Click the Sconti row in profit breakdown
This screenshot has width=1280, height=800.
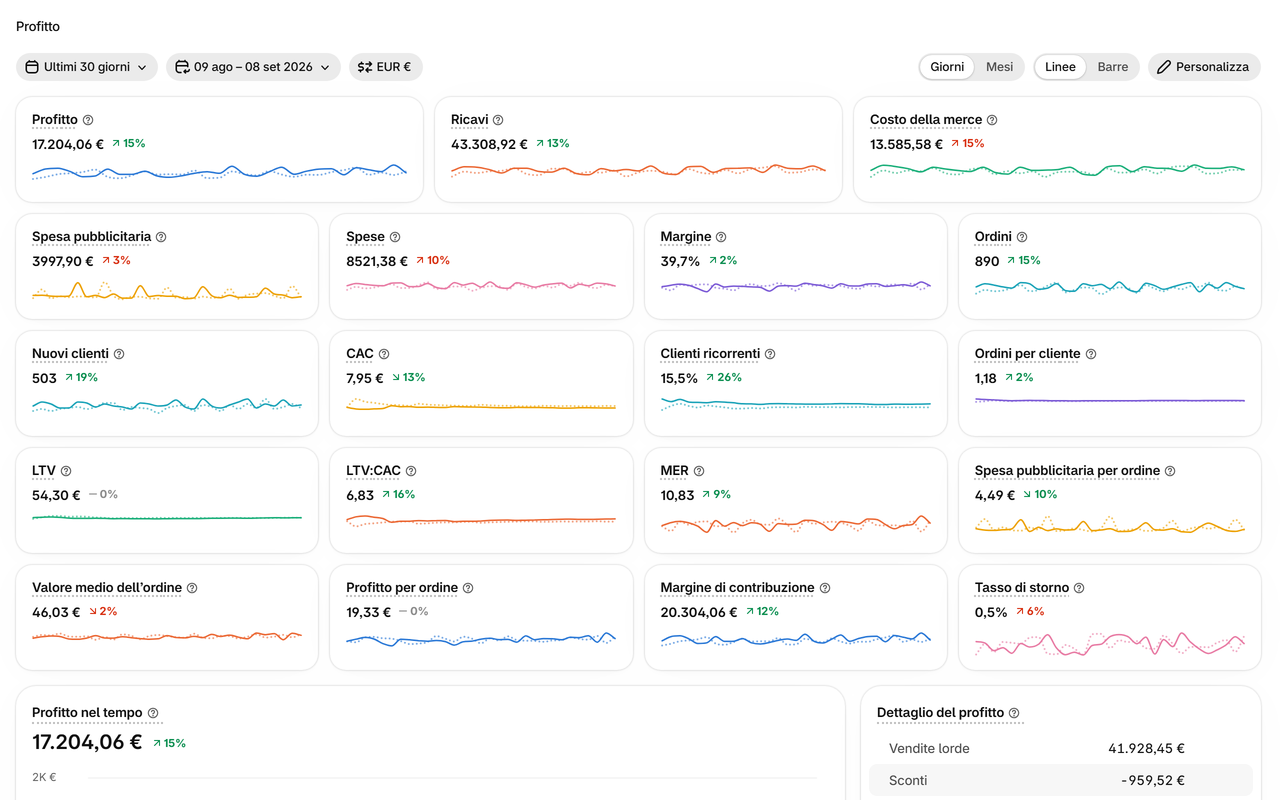(1061, 780)
